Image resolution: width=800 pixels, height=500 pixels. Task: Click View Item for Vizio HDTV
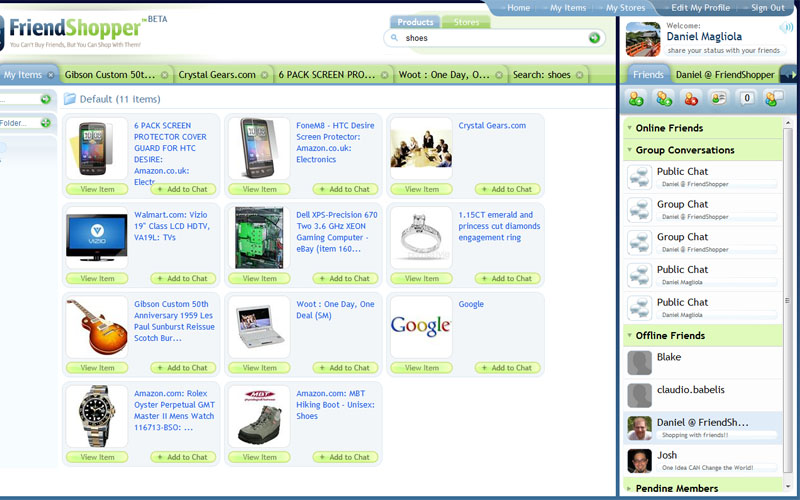click(x=97, y=279)
